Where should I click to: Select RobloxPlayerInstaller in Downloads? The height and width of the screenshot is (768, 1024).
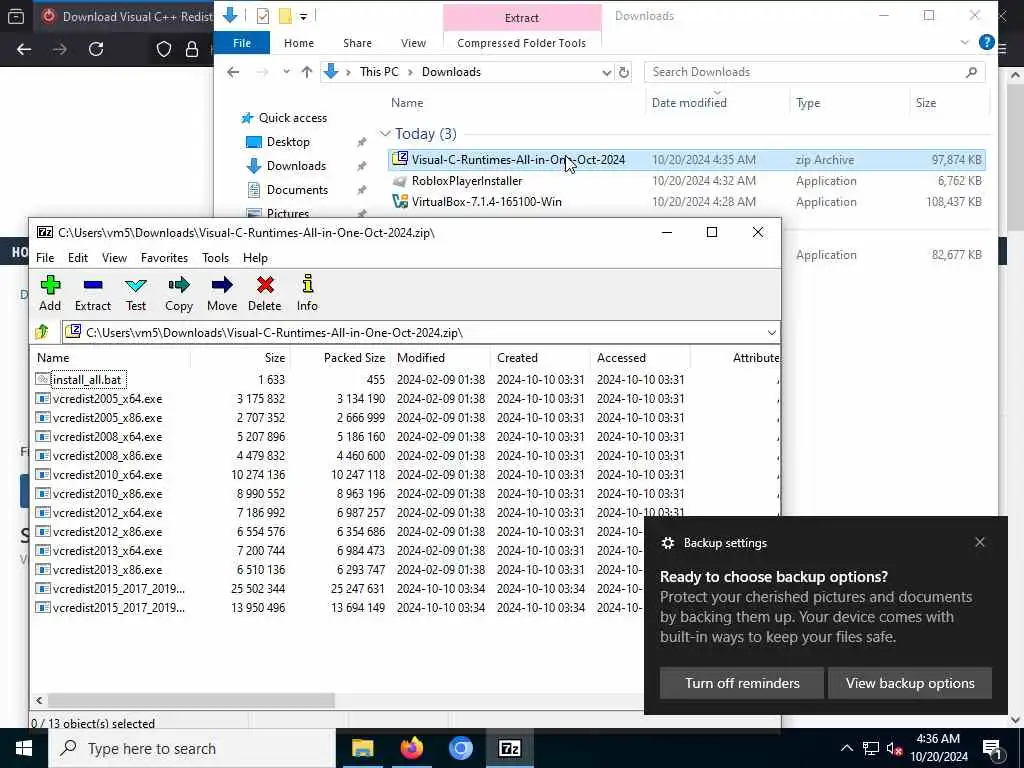point(467,180)
